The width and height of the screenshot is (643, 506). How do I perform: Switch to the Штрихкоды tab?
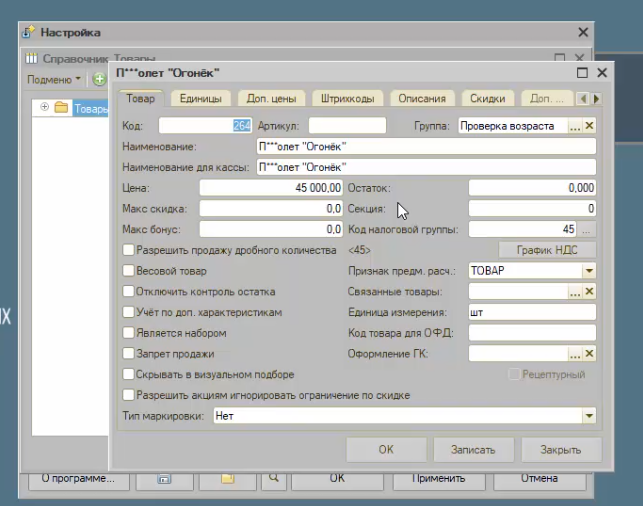point(348,99)
